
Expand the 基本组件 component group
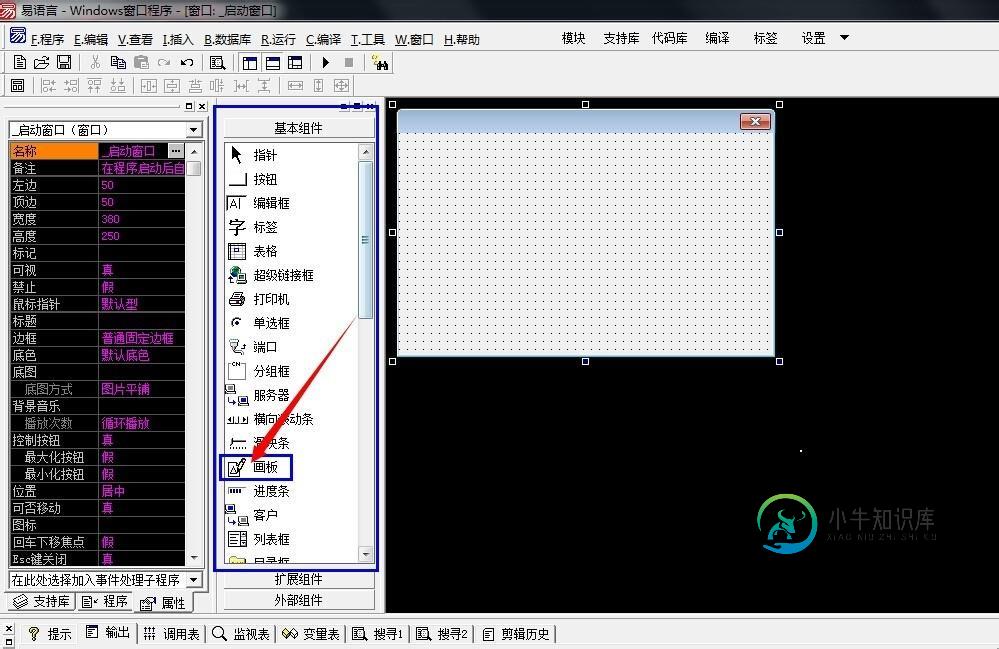click(298, 129)
